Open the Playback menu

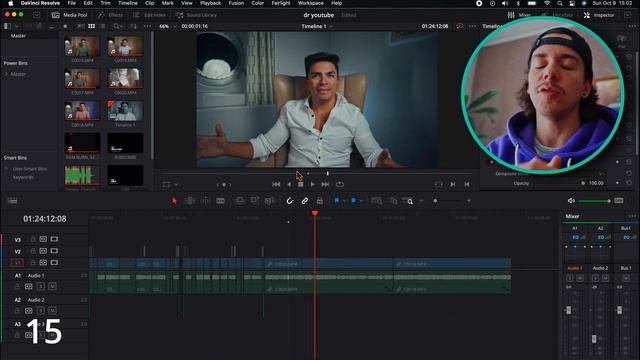210,3
